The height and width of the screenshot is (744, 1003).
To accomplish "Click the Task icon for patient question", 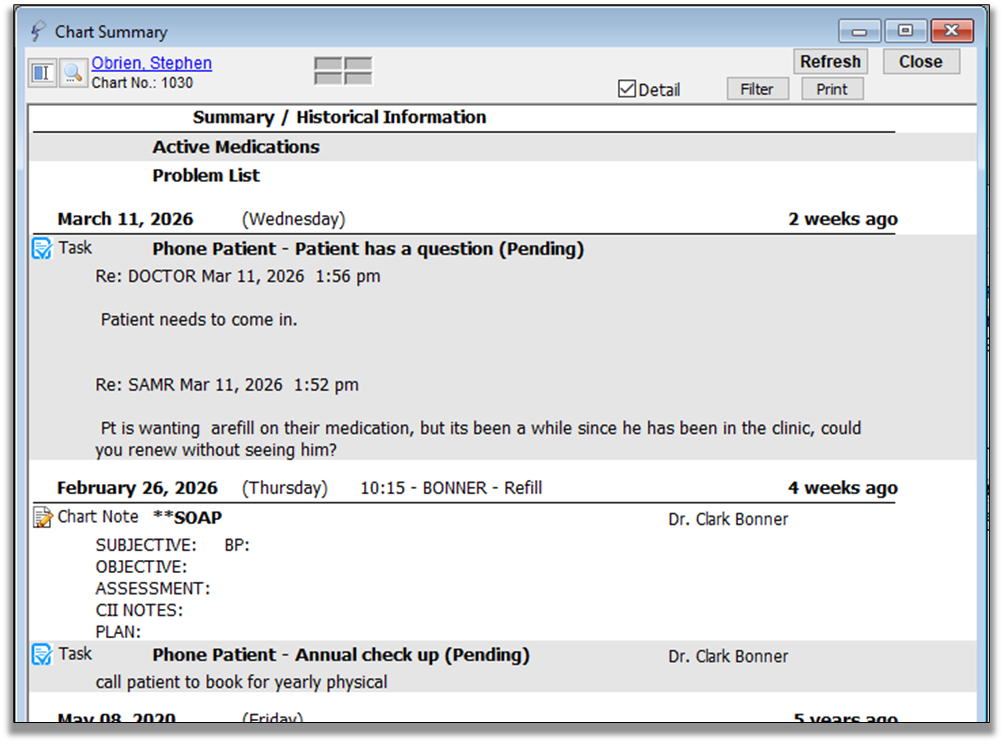I will pos(42,249).
